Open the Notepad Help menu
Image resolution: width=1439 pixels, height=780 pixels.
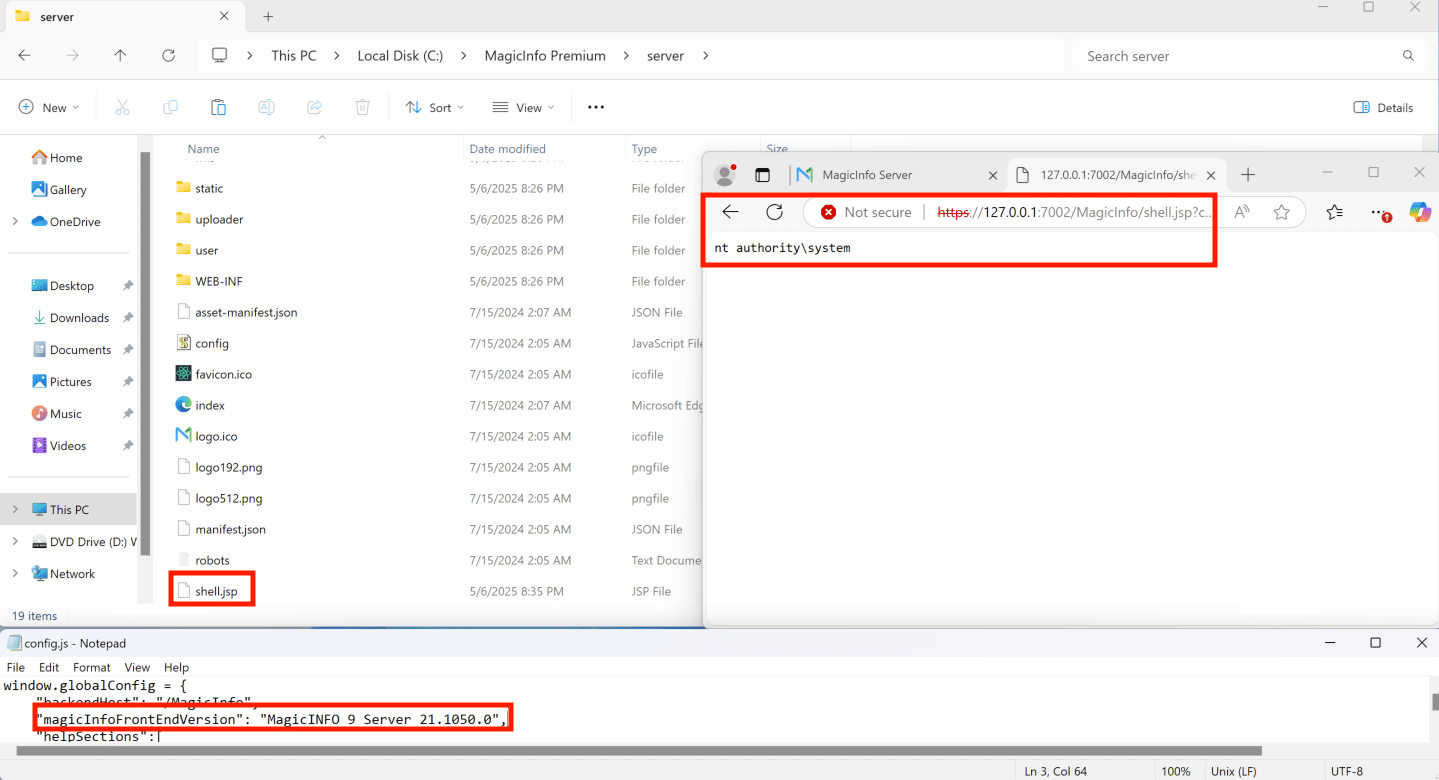[176, 667]
